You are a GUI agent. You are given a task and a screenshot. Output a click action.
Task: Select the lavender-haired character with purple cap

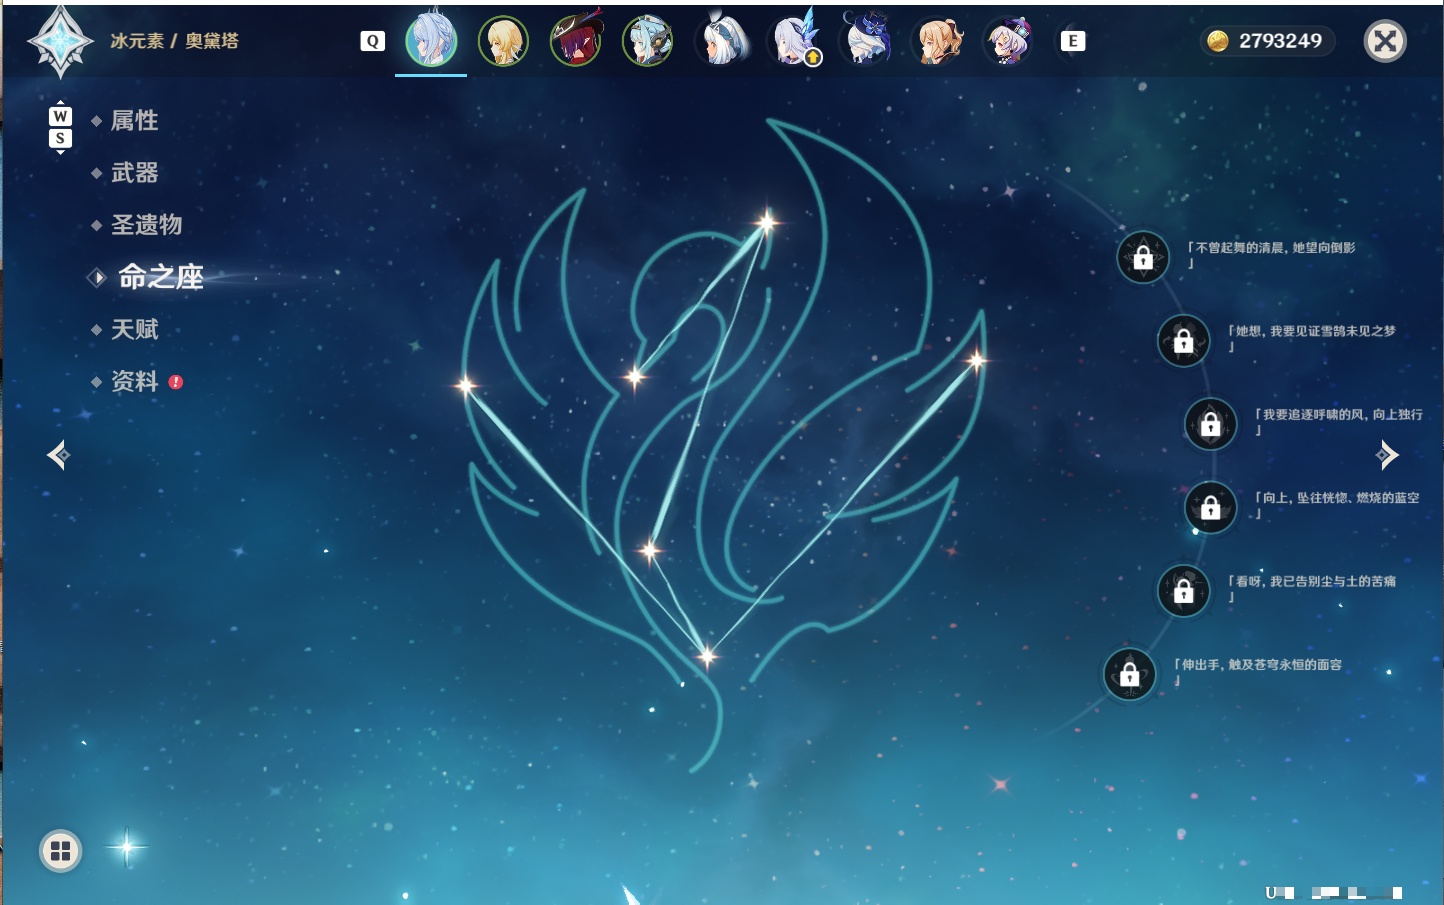1009,41
